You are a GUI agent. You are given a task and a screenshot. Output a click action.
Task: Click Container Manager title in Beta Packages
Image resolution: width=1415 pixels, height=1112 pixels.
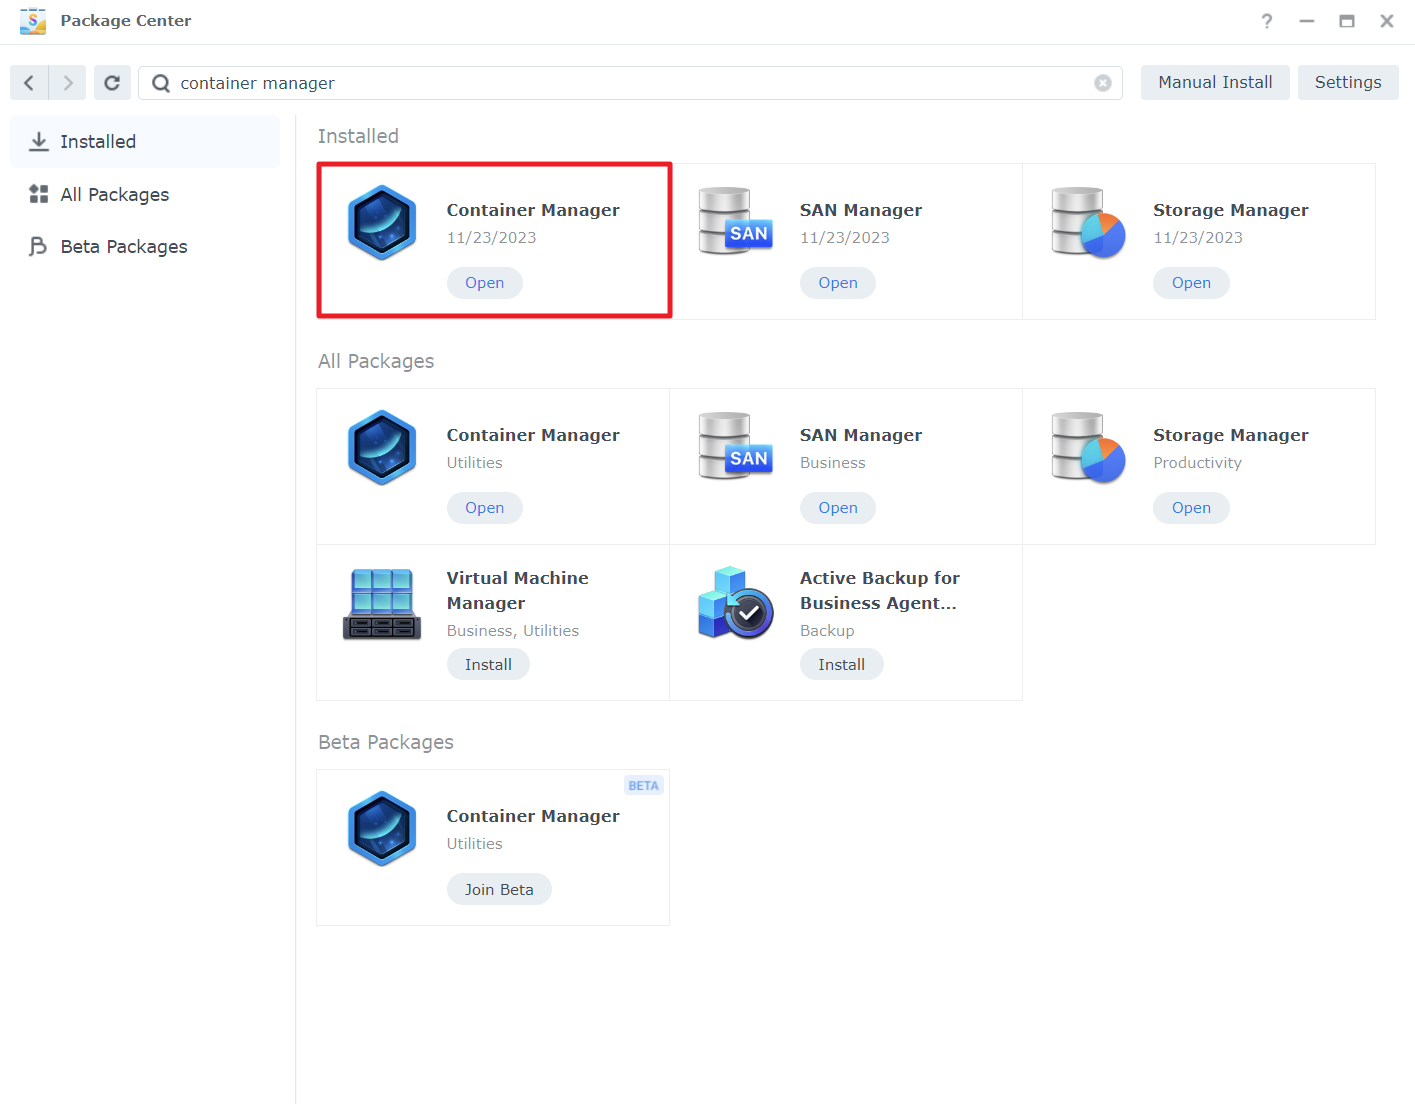tap(533, 816)
